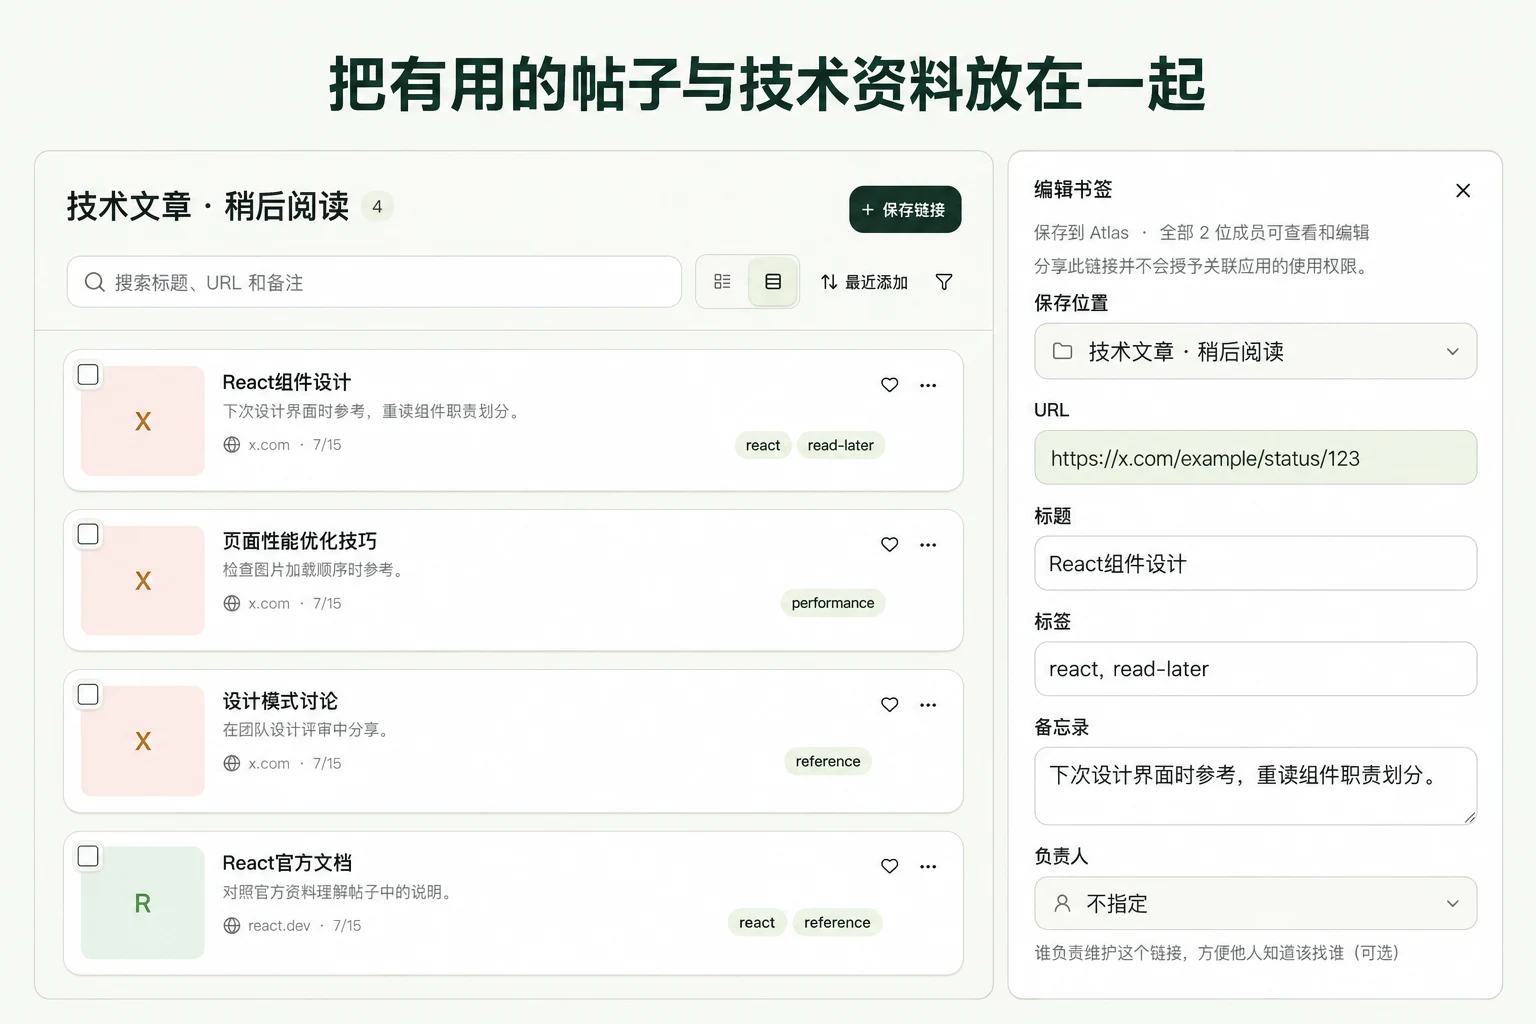Filter by the performance tag
Viewport: 1536px width, 1024px height.
click(x=833, y=603)
